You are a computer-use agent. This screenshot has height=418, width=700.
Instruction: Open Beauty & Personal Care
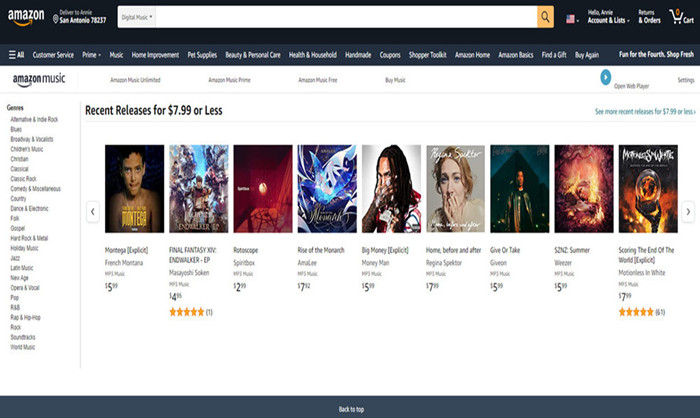point(253,55)
